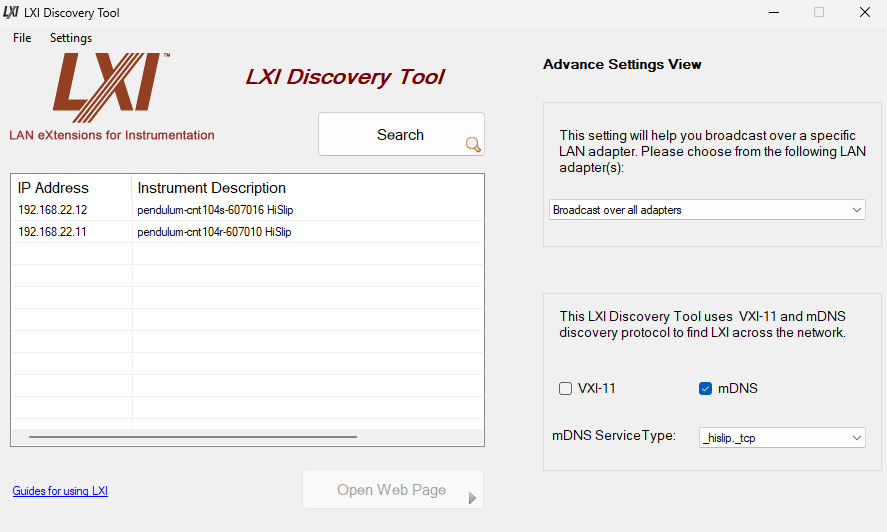Select the row with IP 192.168.22.11
This screenshot has height=532, width=887.
247,232
